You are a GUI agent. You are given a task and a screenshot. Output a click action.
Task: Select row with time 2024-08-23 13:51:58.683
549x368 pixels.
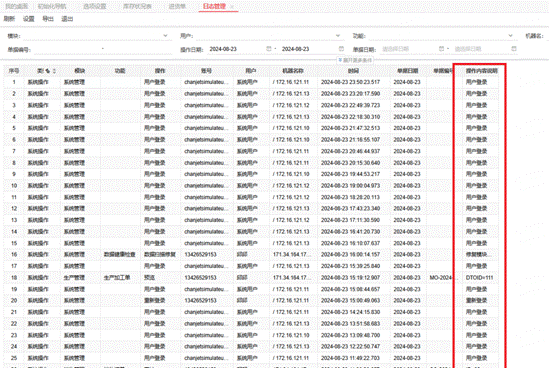[x=251, y=324]
